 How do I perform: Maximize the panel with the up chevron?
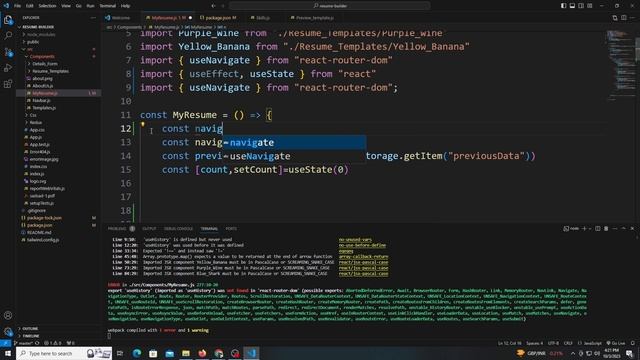[x=623, y=229]
